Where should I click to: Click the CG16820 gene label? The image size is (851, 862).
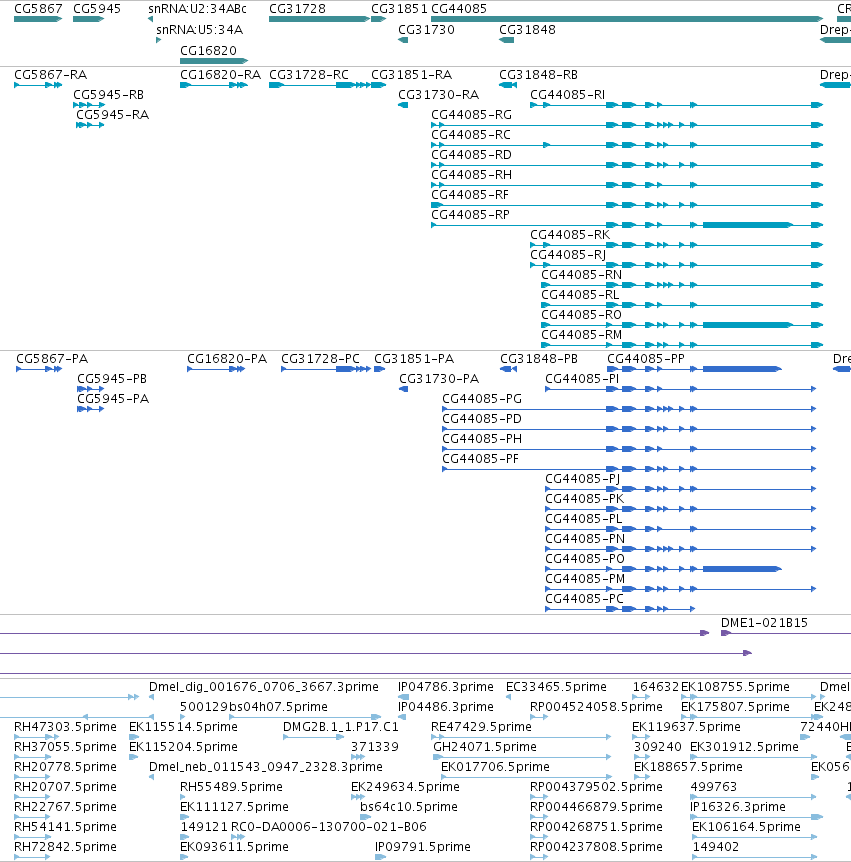208,51
